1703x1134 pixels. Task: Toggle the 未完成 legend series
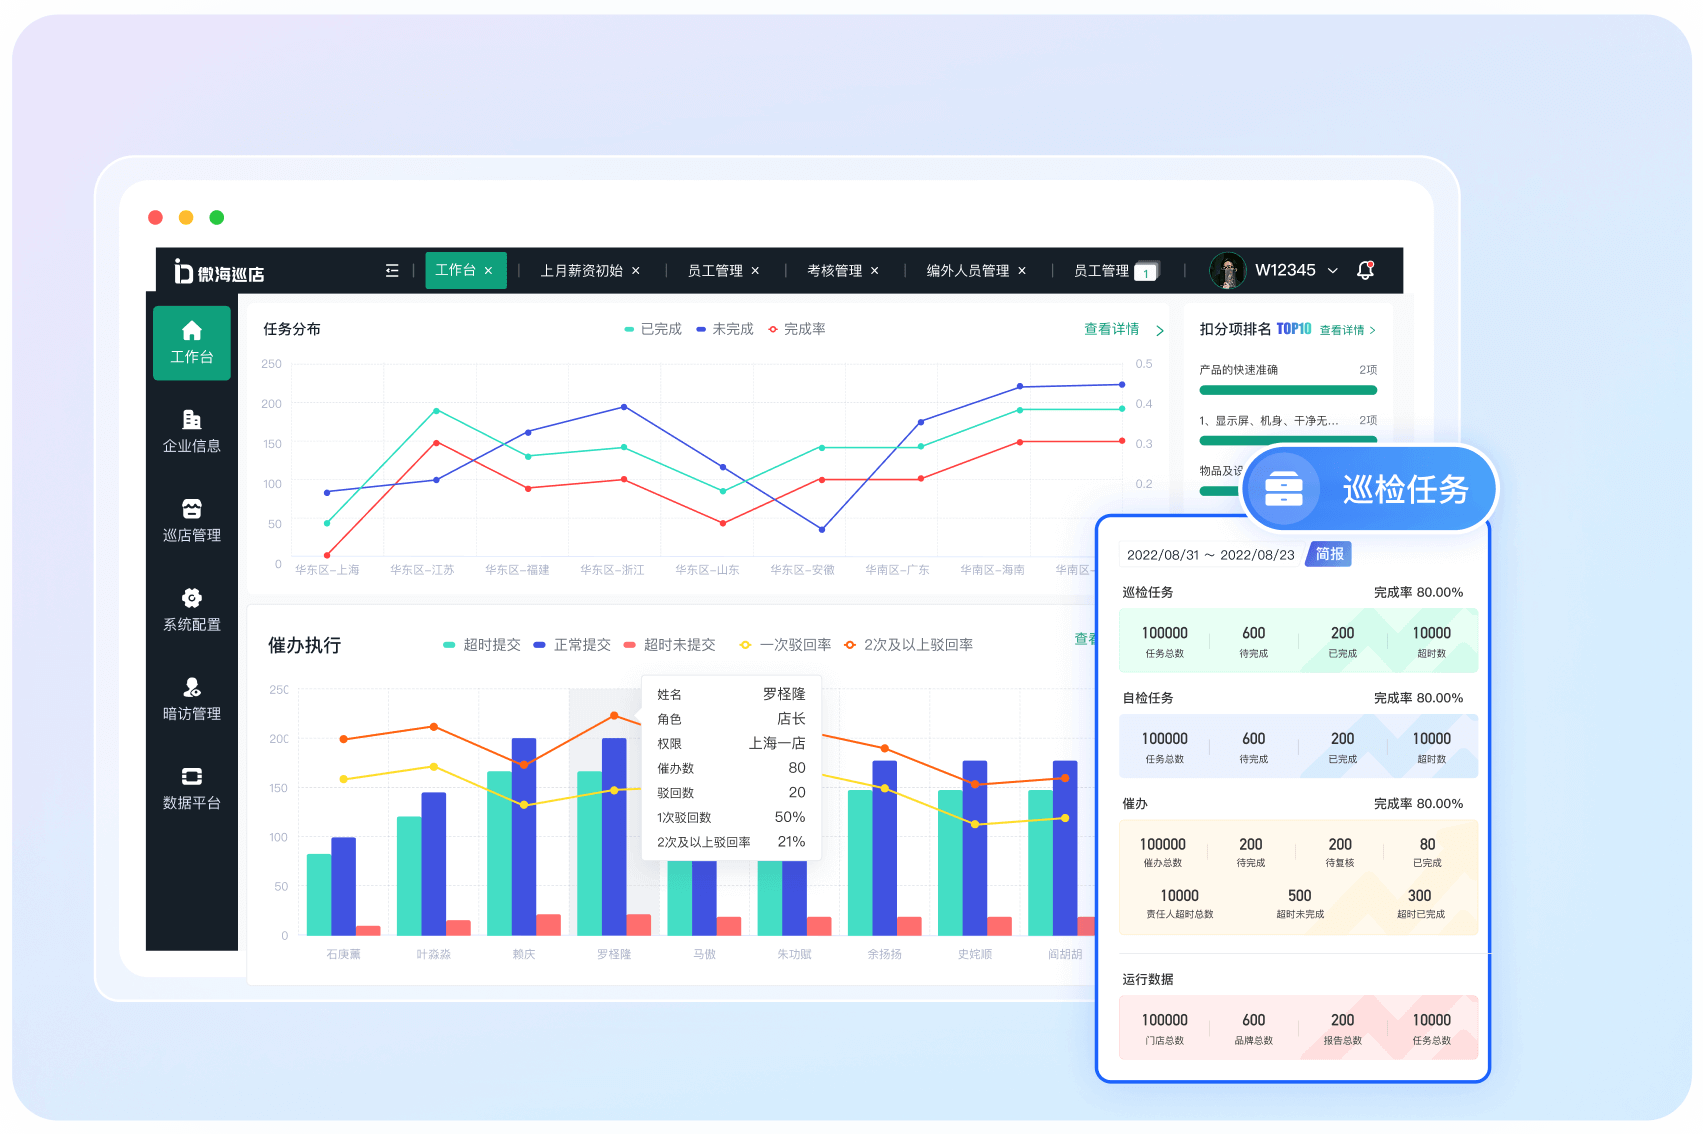pos(725,329)
